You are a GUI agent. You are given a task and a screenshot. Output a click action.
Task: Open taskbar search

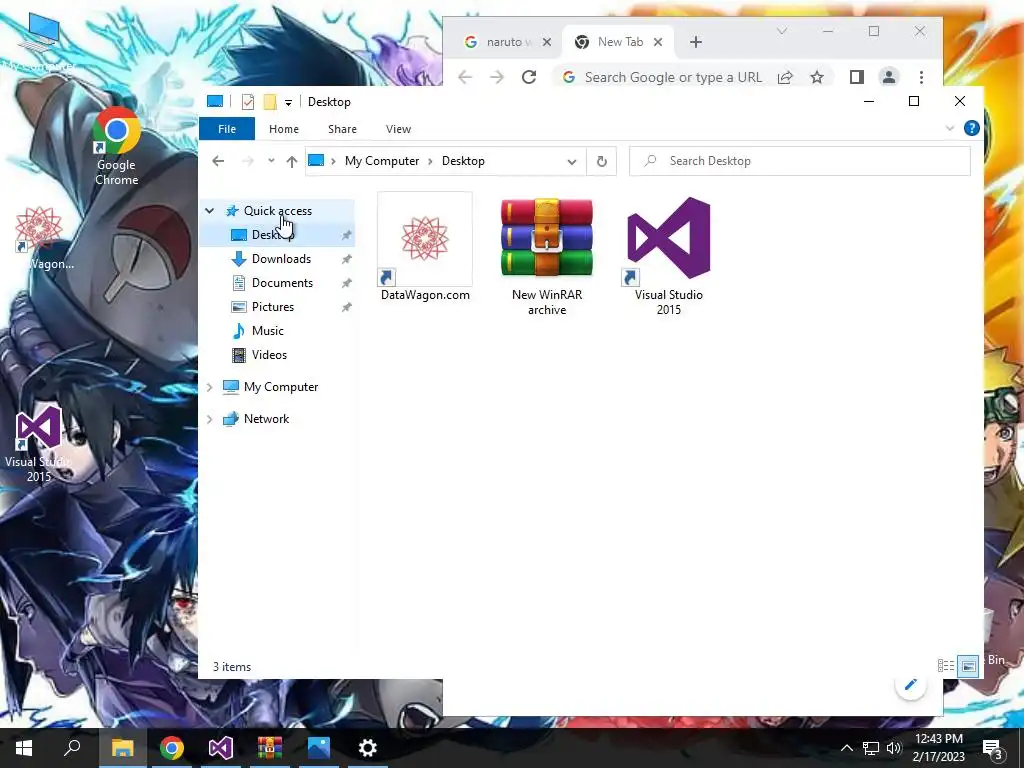[72, 748]
